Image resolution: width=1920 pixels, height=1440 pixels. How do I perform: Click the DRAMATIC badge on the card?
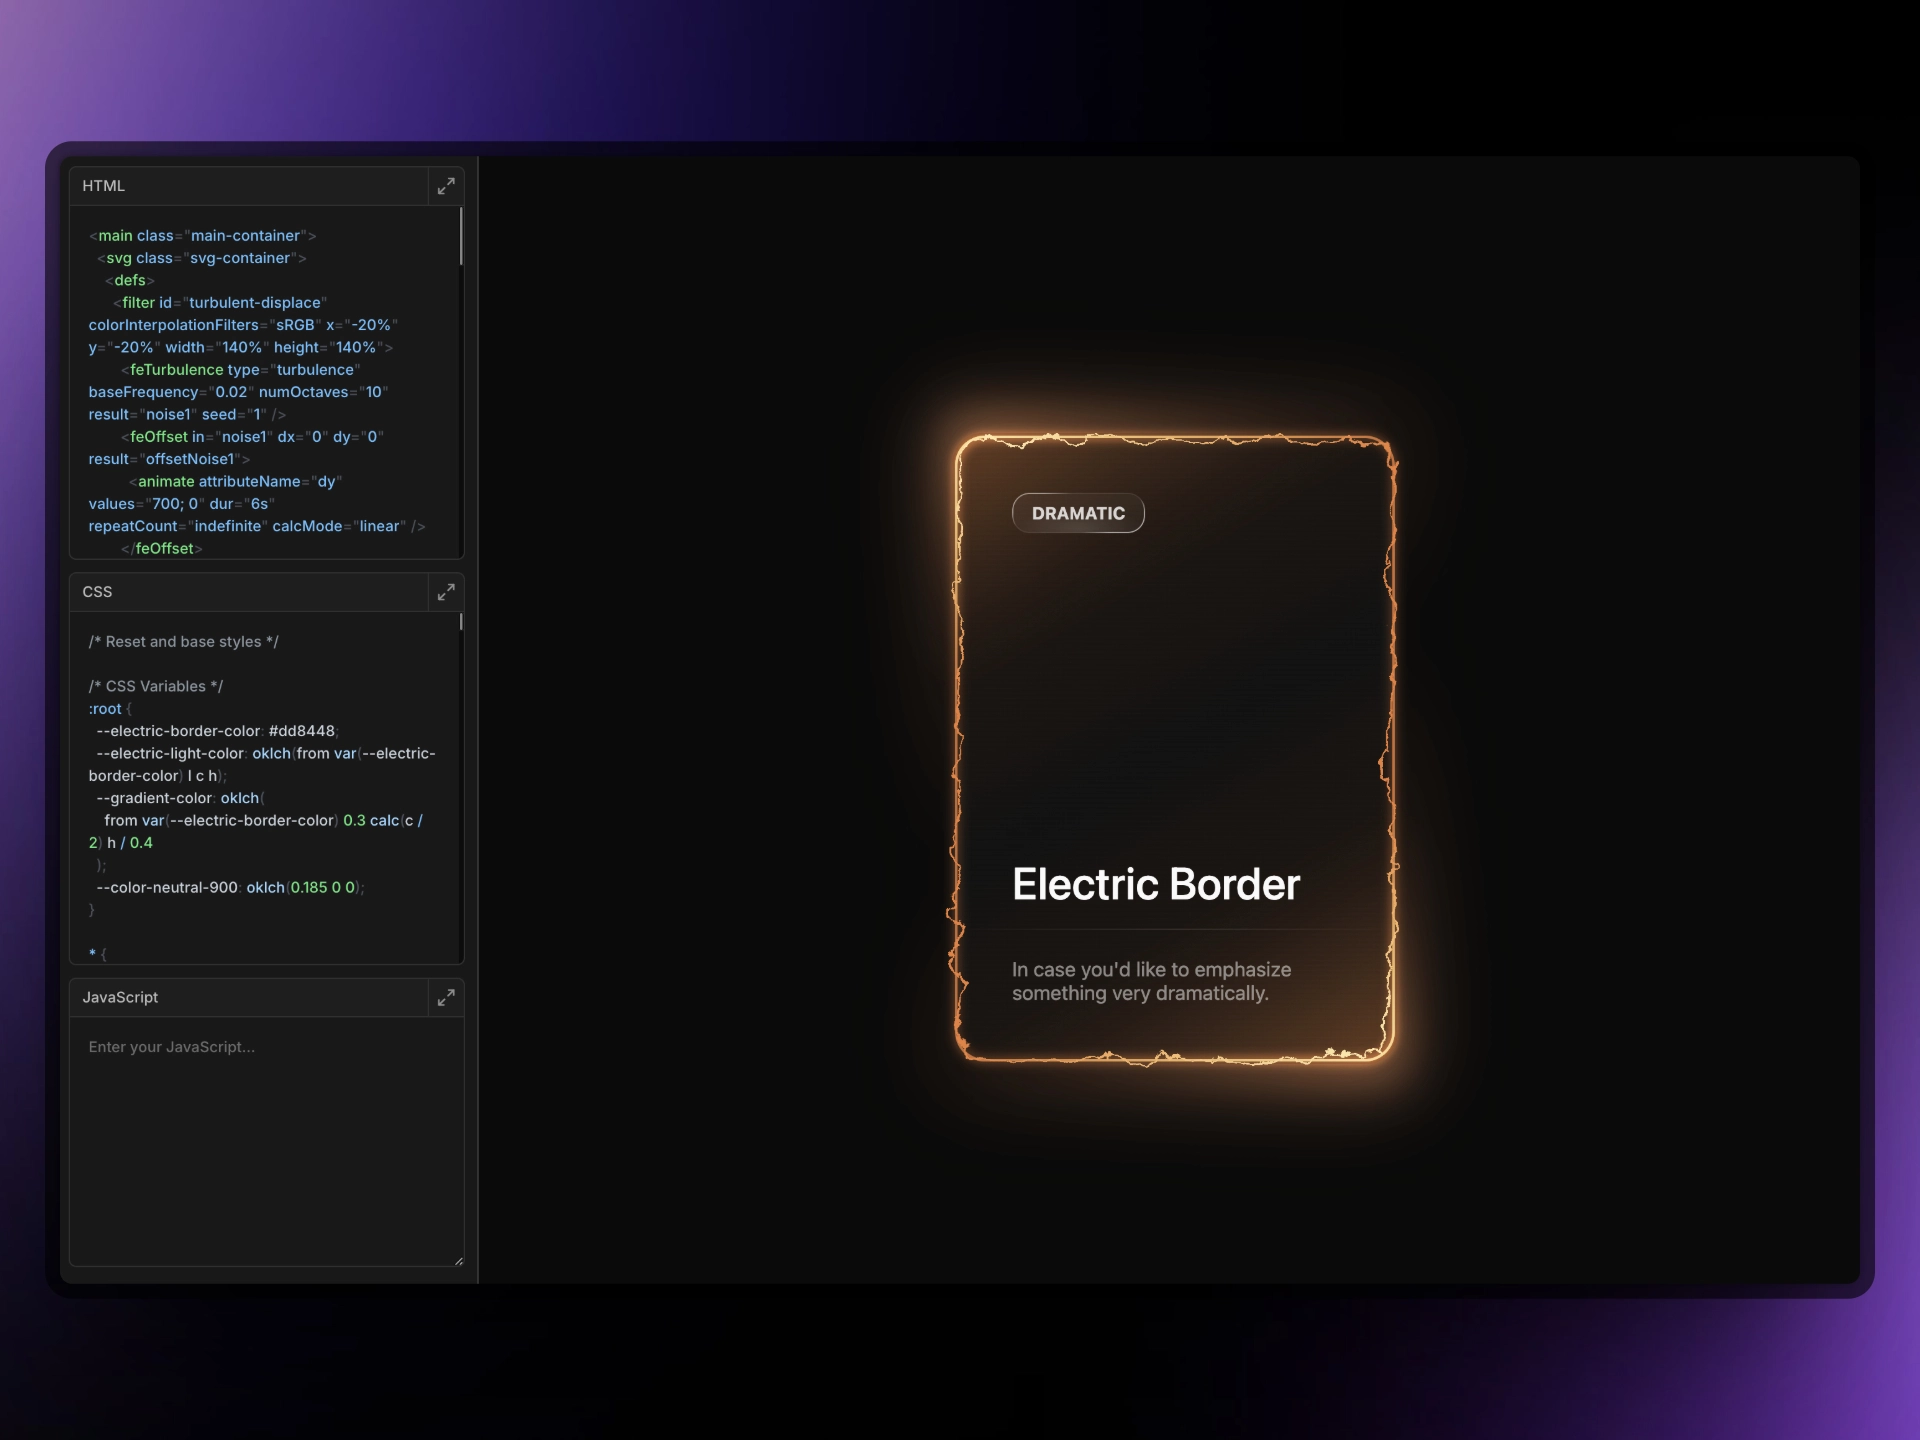(1078, 513)
